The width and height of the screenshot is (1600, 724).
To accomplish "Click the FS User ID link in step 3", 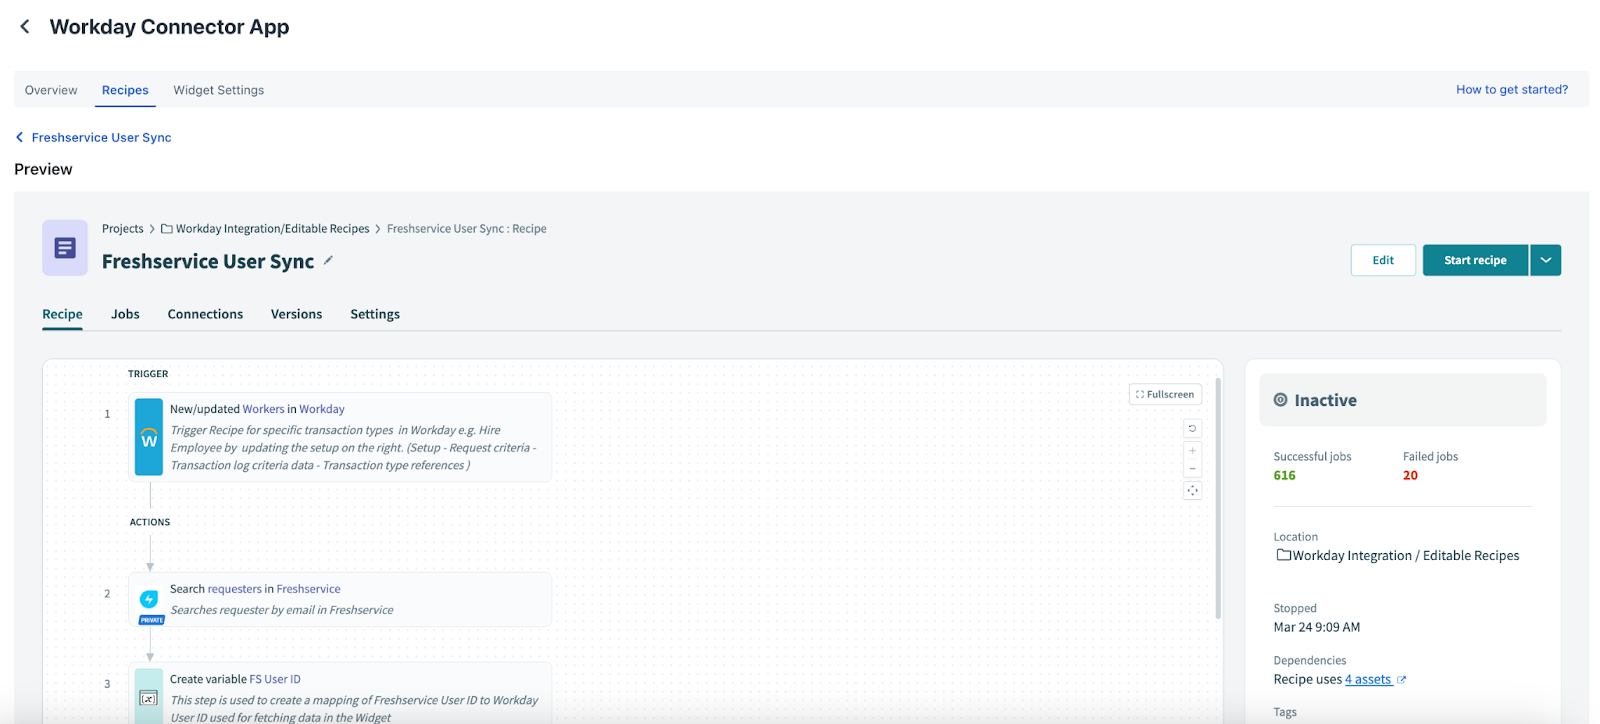I will tap(275, 679).
